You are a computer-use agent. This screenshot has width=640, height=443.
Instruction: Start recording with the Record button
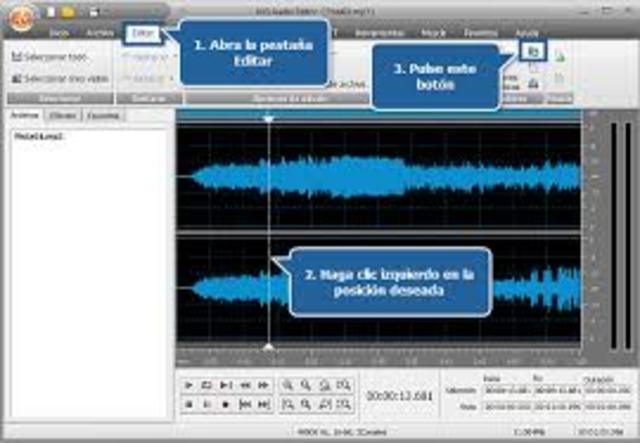tap(226, 405)
